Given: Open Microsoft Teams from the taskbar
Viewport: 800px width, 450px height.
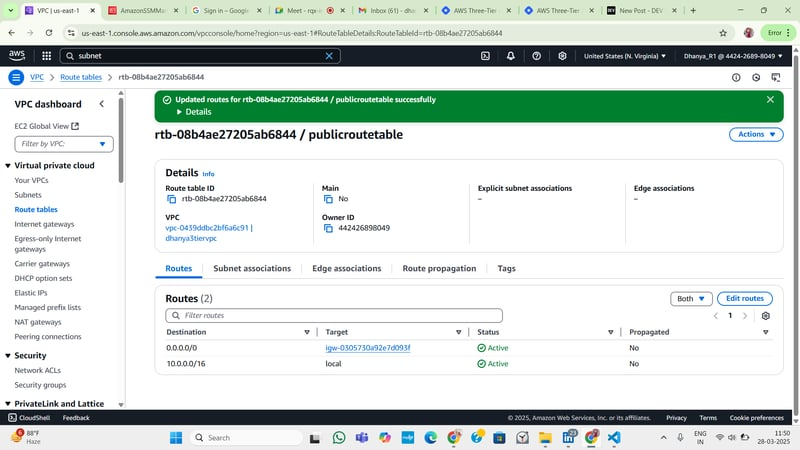Looking at the screenshot, I should 362,438.
